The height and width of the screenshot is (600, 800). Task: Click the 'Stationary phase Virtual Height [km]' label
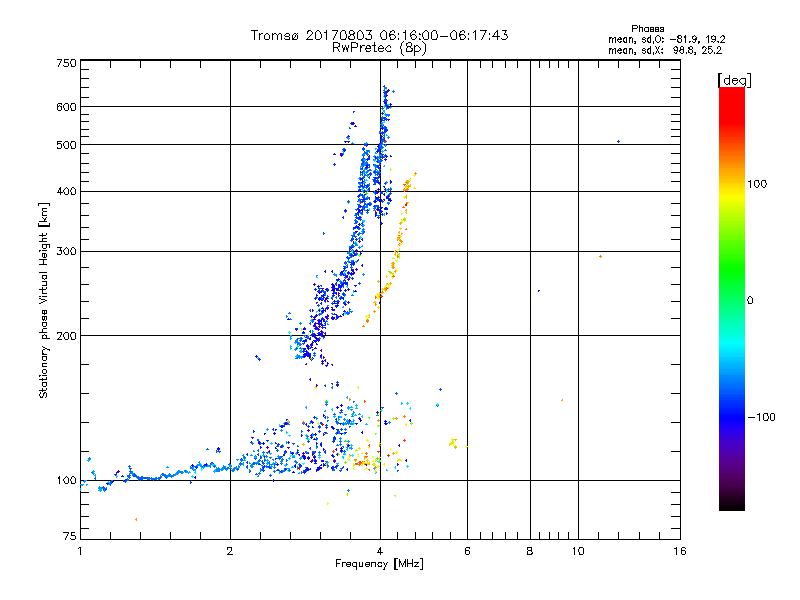44,300
